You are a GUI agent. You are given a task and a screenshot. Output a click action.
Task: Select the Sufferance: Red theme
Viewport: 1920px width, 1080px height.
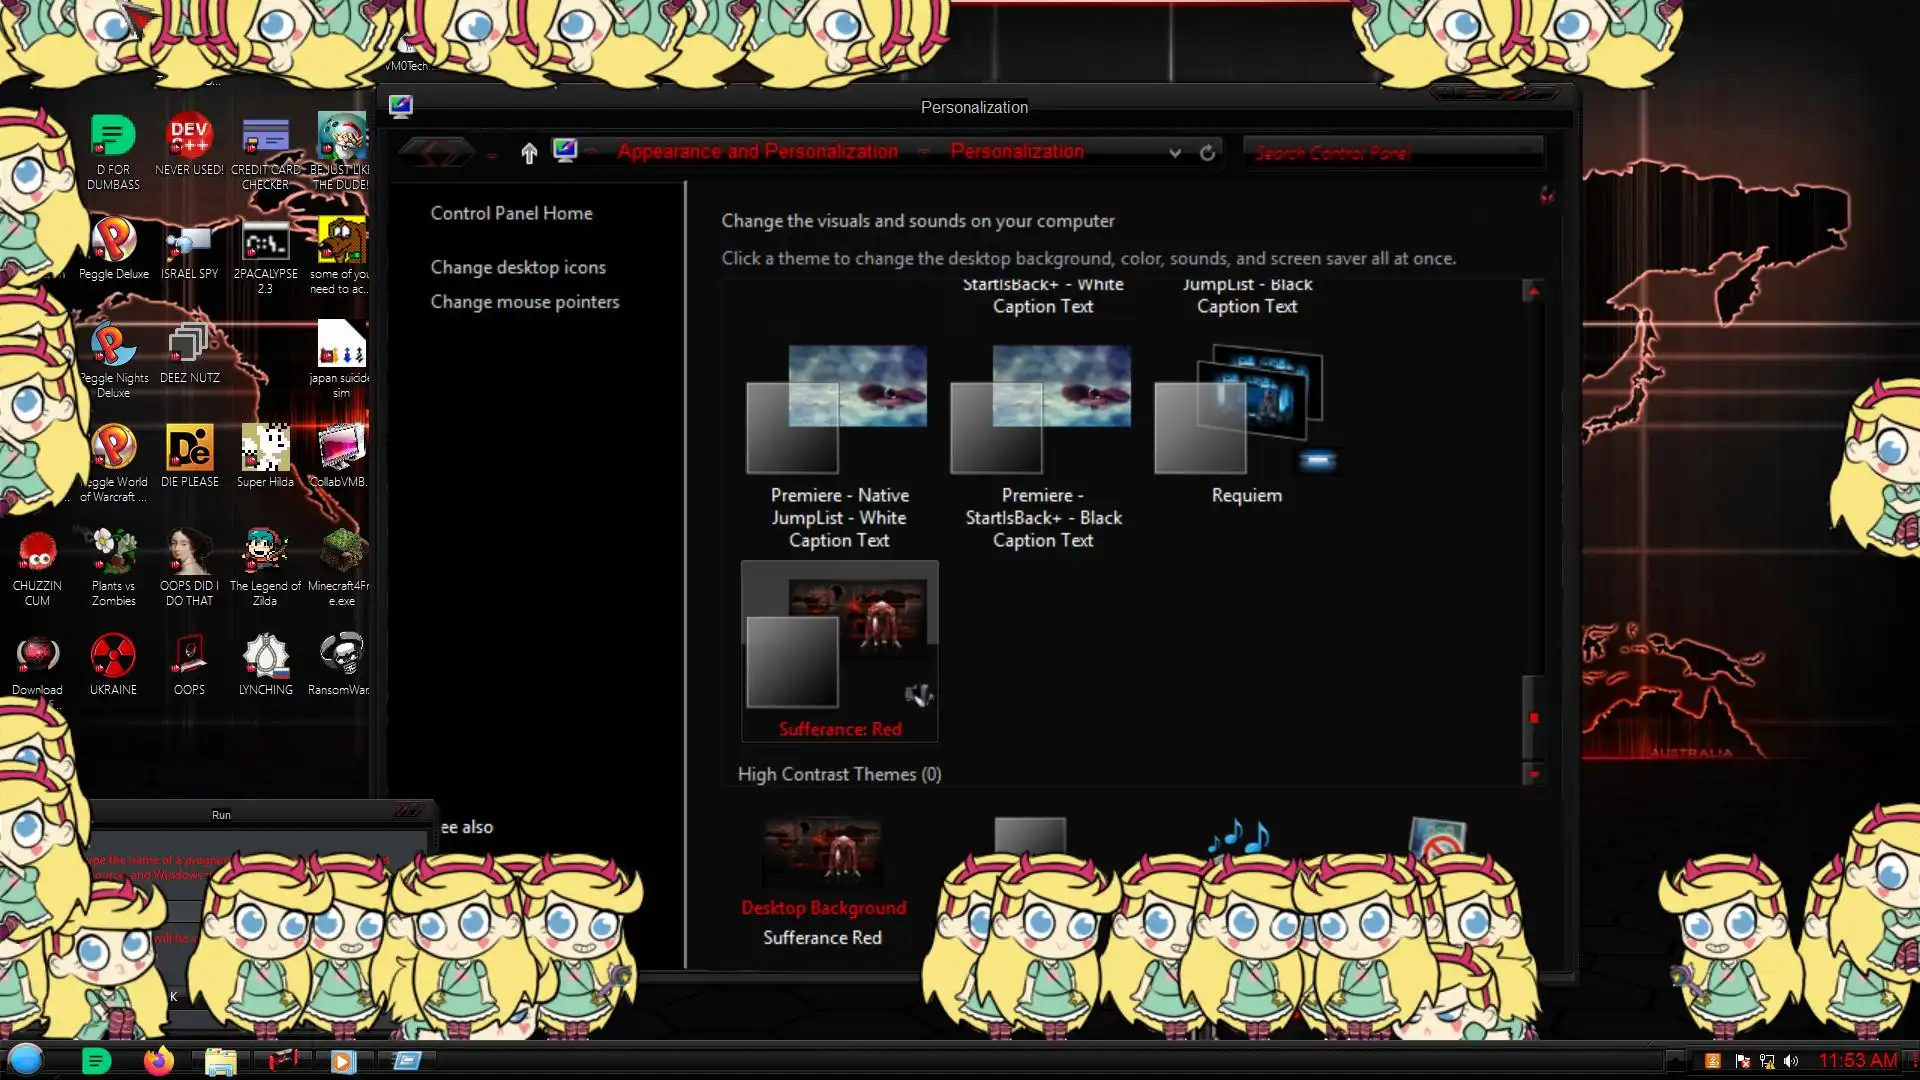click(x=839, y=648)
